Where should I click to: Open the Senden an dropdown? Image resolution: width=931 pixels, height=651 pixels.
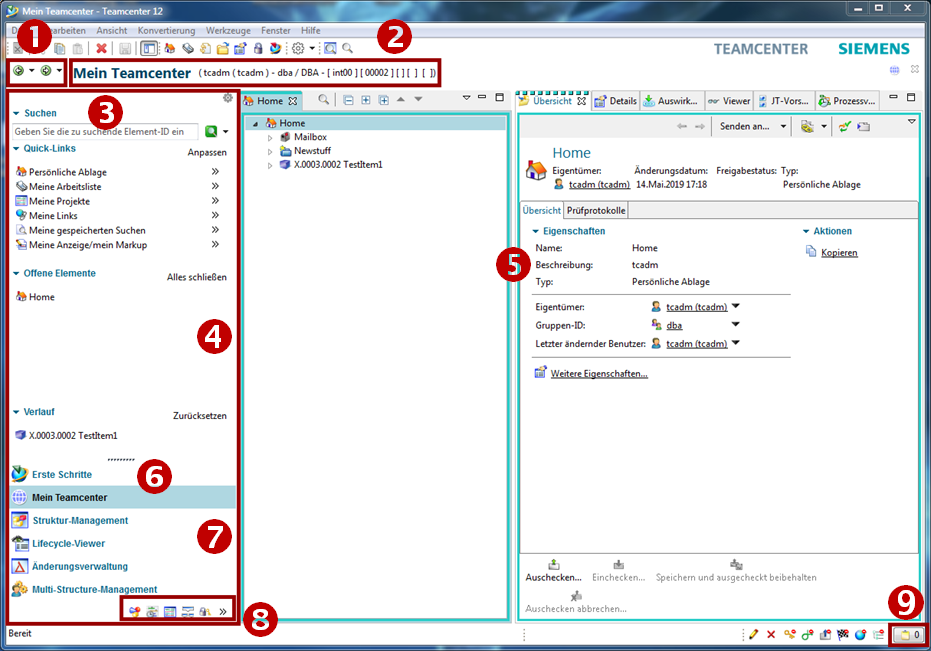[752, 127]
